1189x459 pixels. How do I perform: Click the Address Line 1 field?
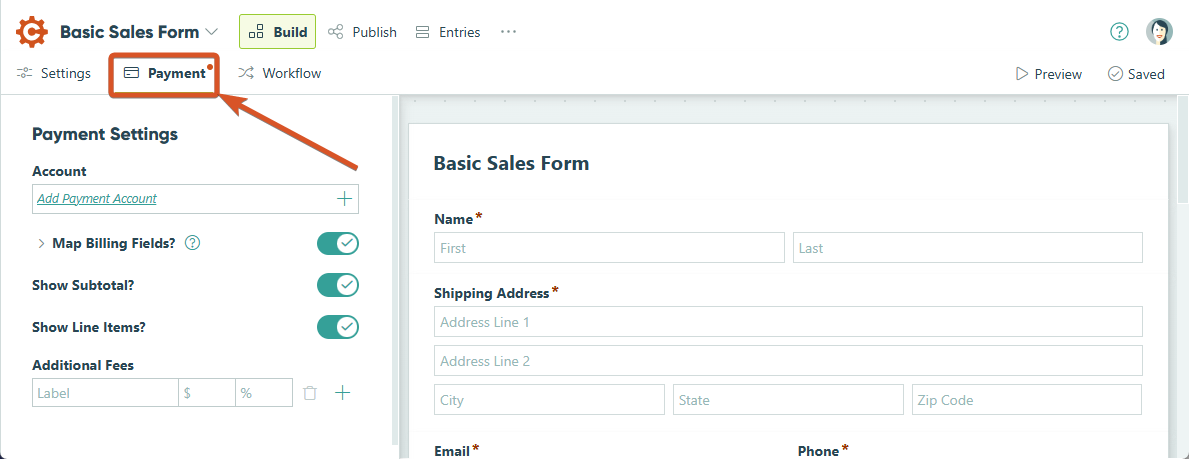(789, 322)
